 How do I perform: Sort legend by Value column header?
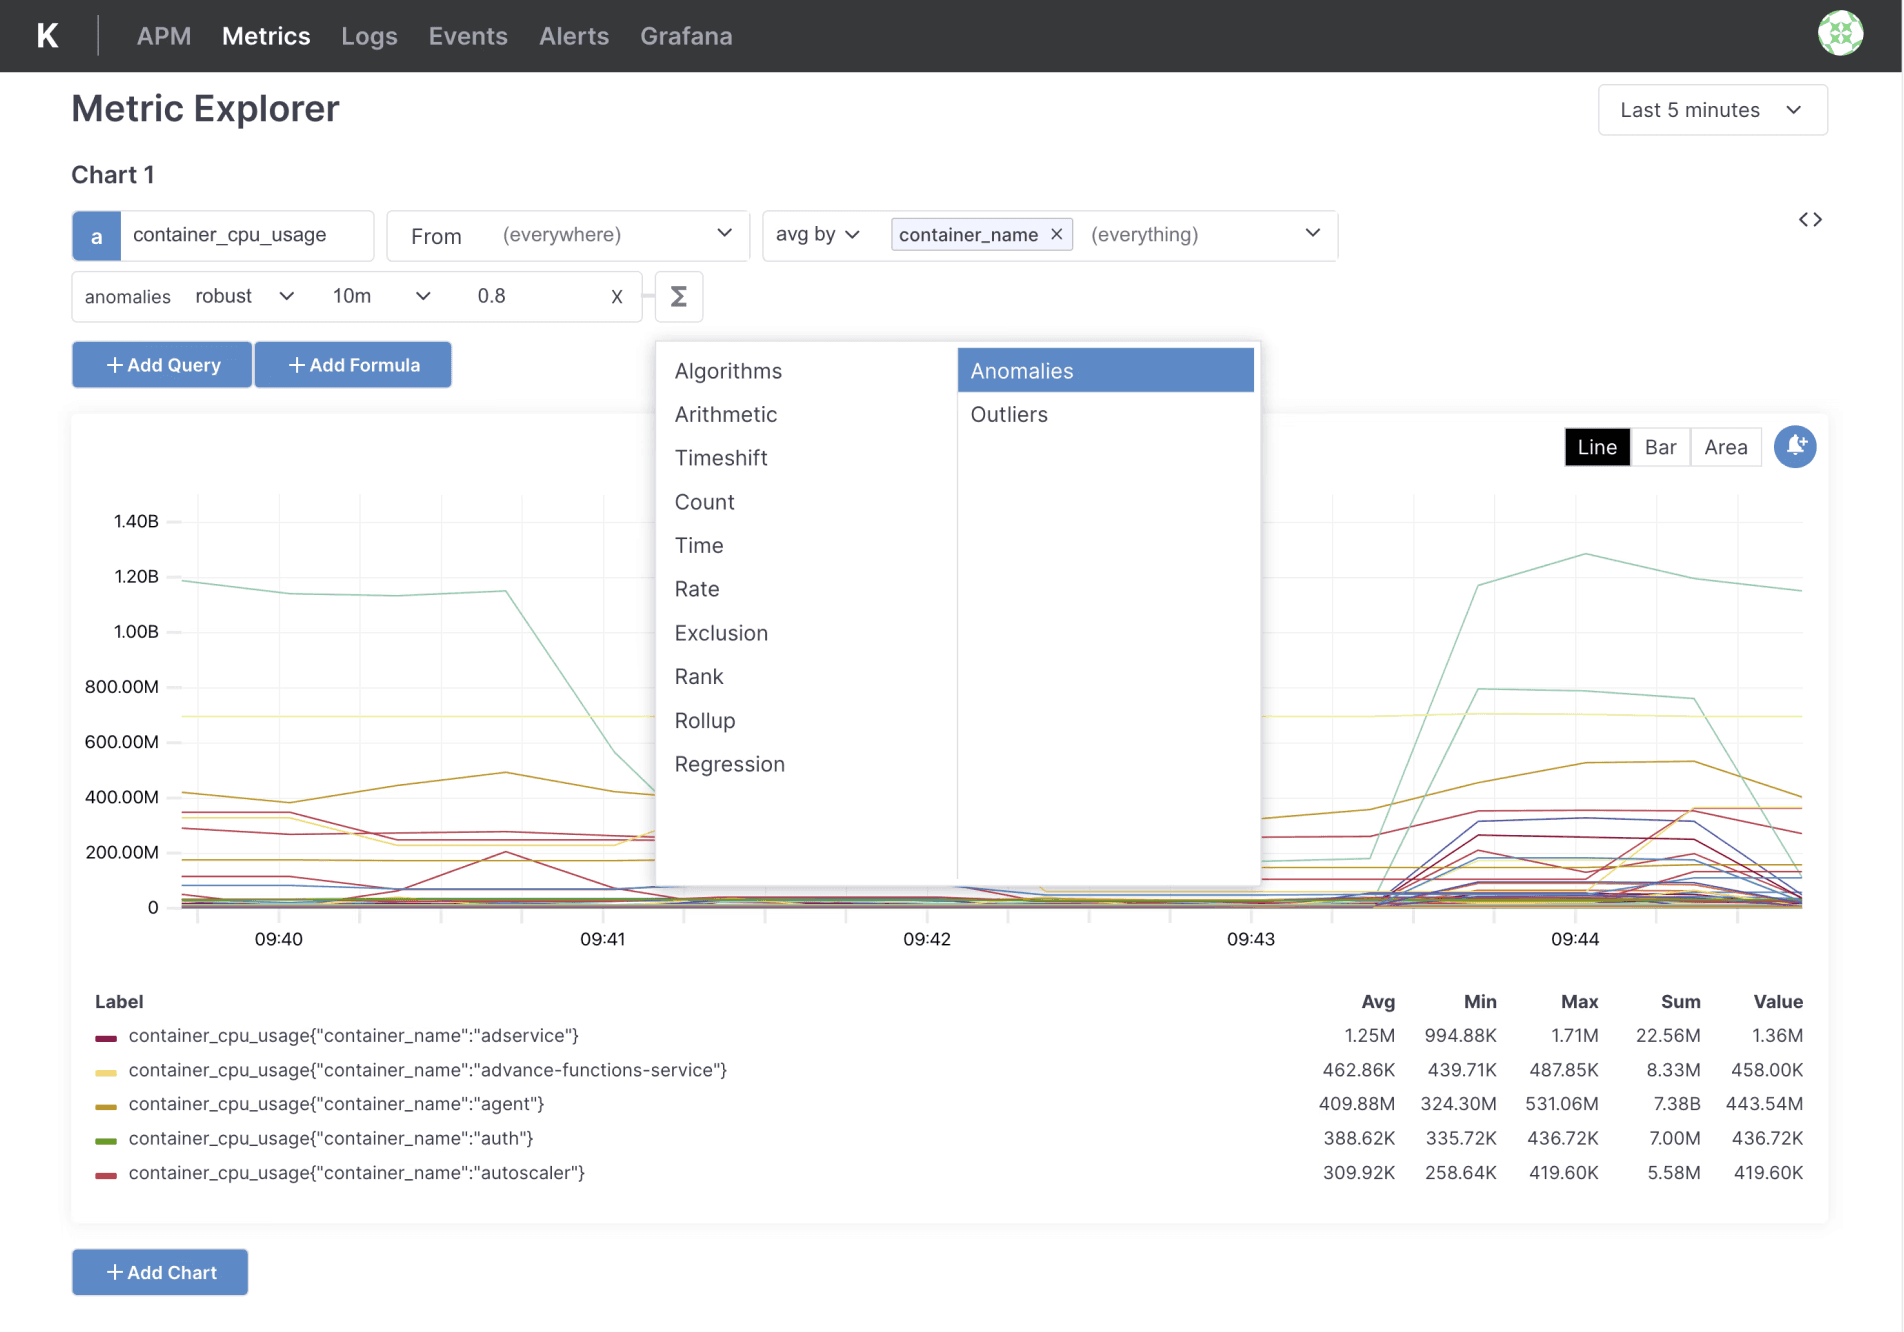click(x=1778, y=1002)
